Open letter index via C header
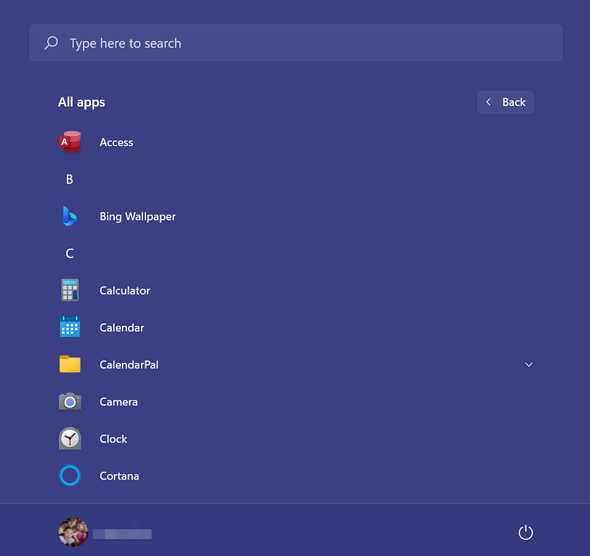The image size is (590, 556). (70, 253)
